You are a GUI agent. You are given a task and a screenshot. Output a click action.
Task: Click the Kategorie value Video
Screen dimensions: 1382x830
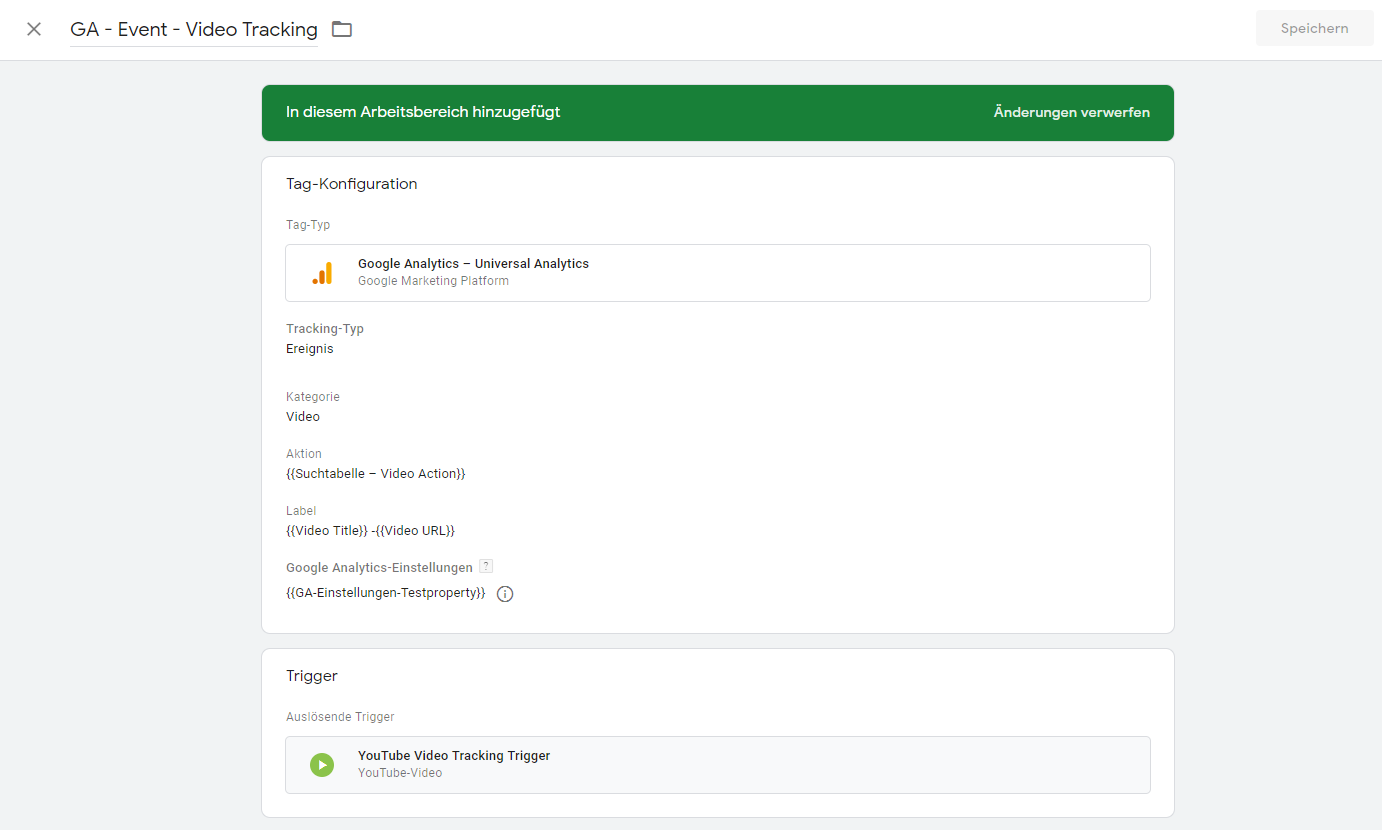303,417
